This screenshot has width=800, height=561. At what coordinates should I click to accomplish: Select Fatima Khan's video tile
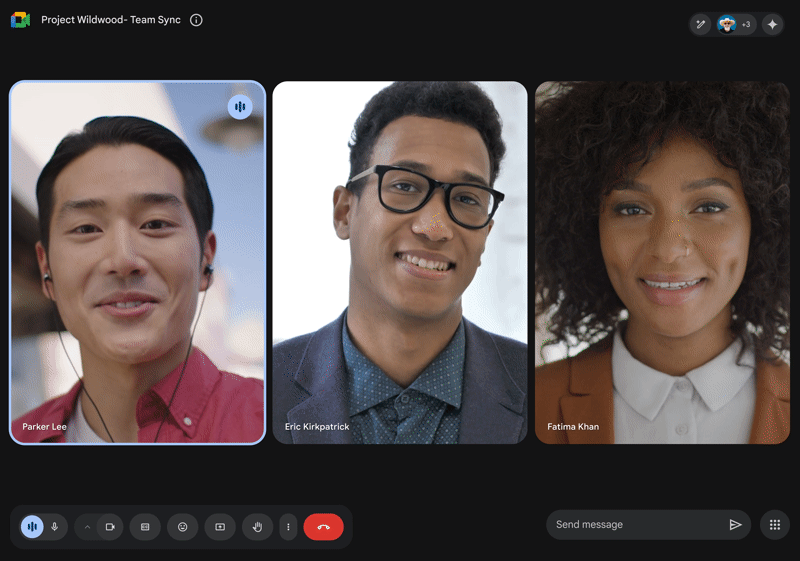[x=662, y=262]
